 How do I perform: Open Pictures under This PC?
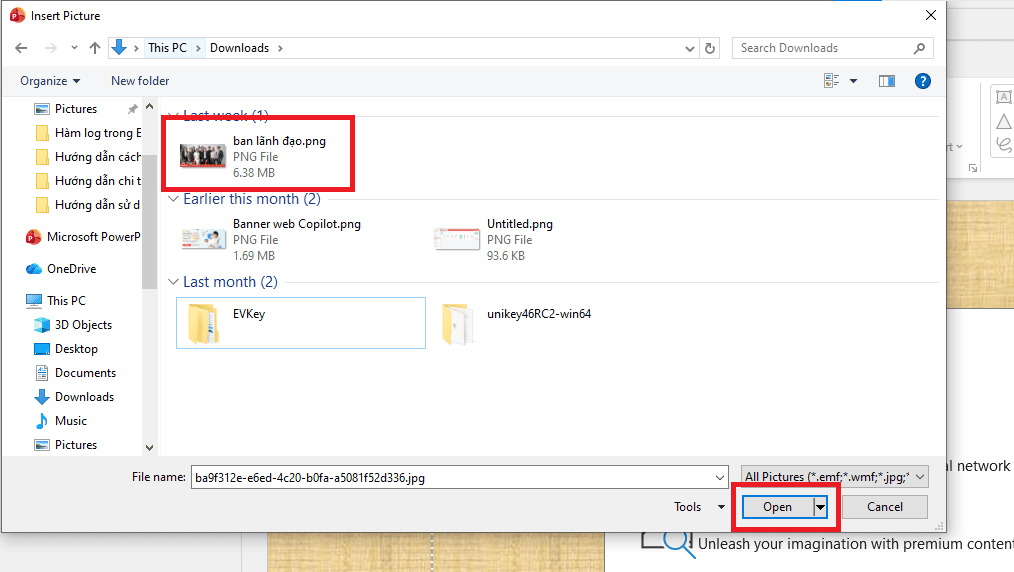tap(66, 445)
